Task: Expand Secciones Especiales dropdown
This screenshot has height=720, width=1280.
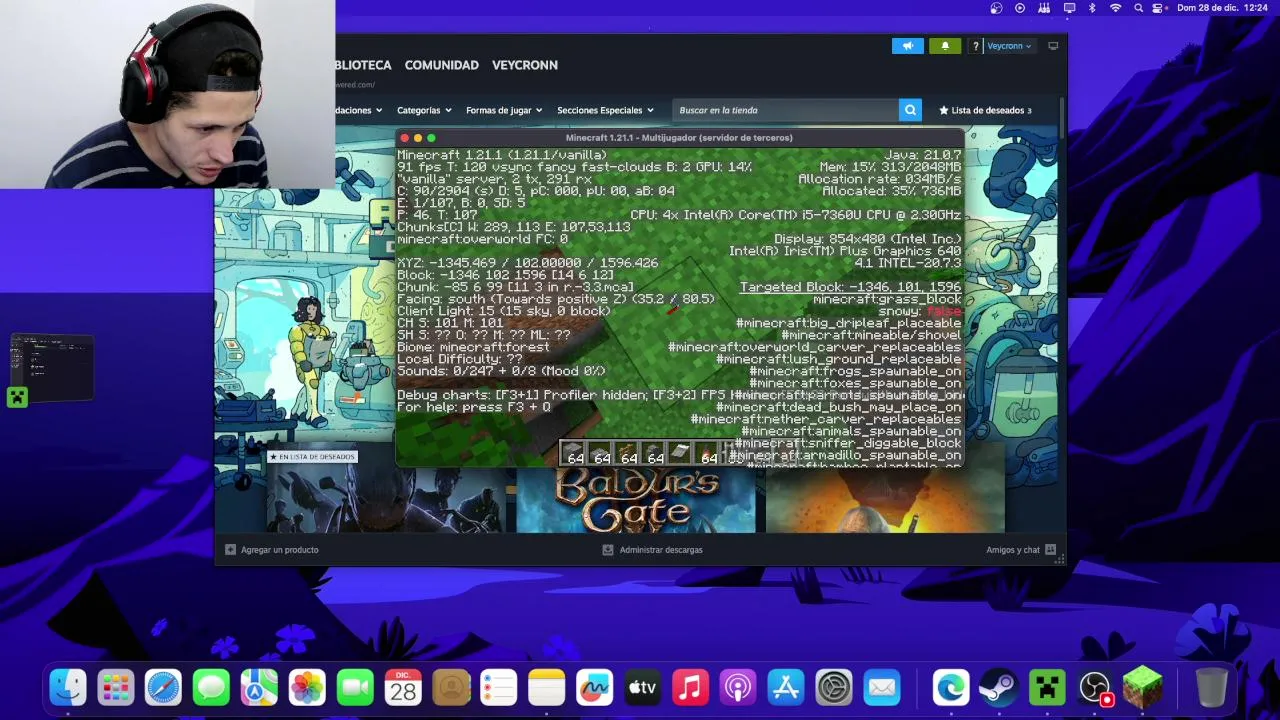Action: coord(605,110)
